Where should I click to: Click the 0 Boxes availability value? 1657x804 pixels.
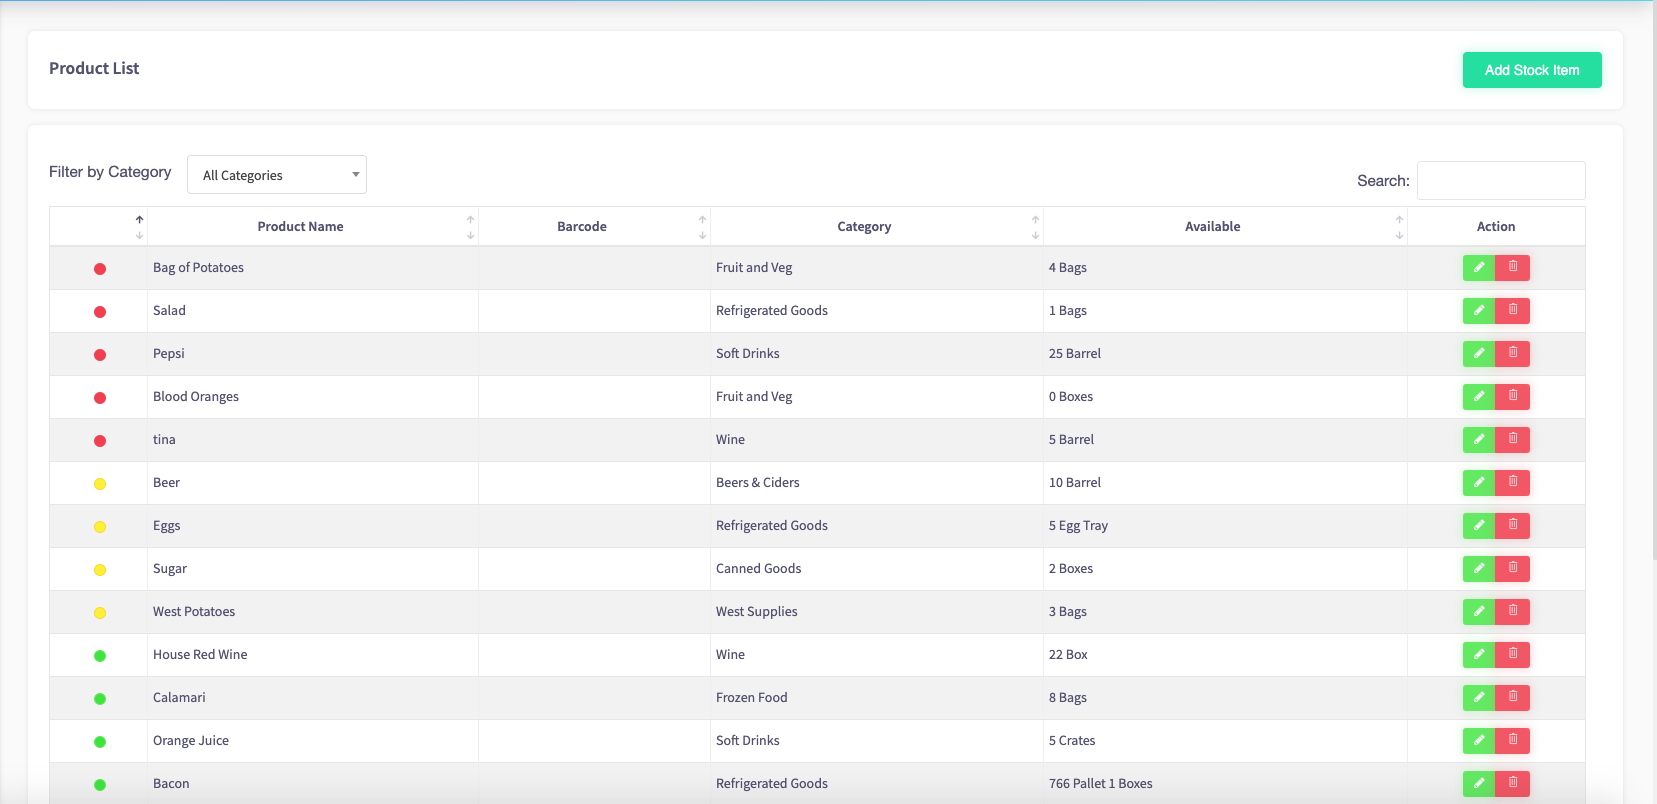pyautogui.click(x=1071, y=397)
